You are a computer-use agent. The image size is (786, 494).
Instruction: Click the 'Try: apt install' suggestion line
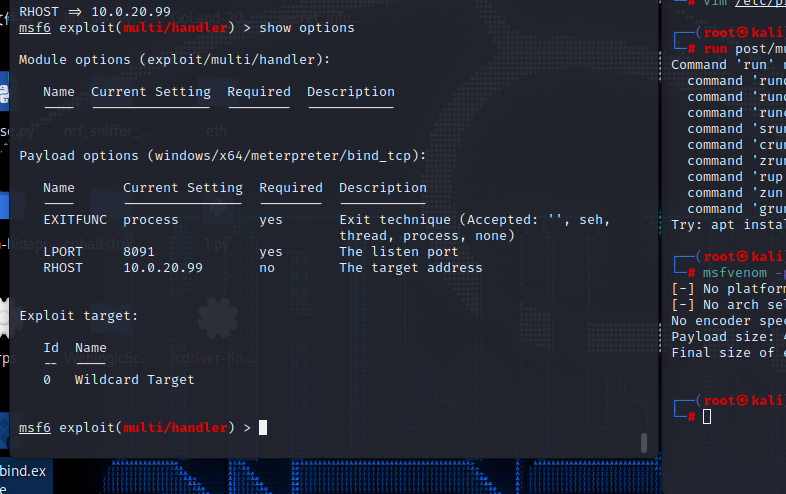point(727,225)
